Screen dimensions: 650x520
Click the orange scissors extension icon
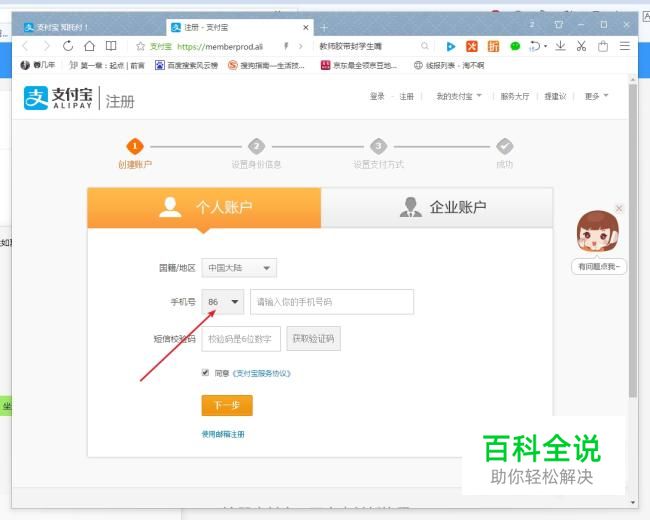[472, 46]
